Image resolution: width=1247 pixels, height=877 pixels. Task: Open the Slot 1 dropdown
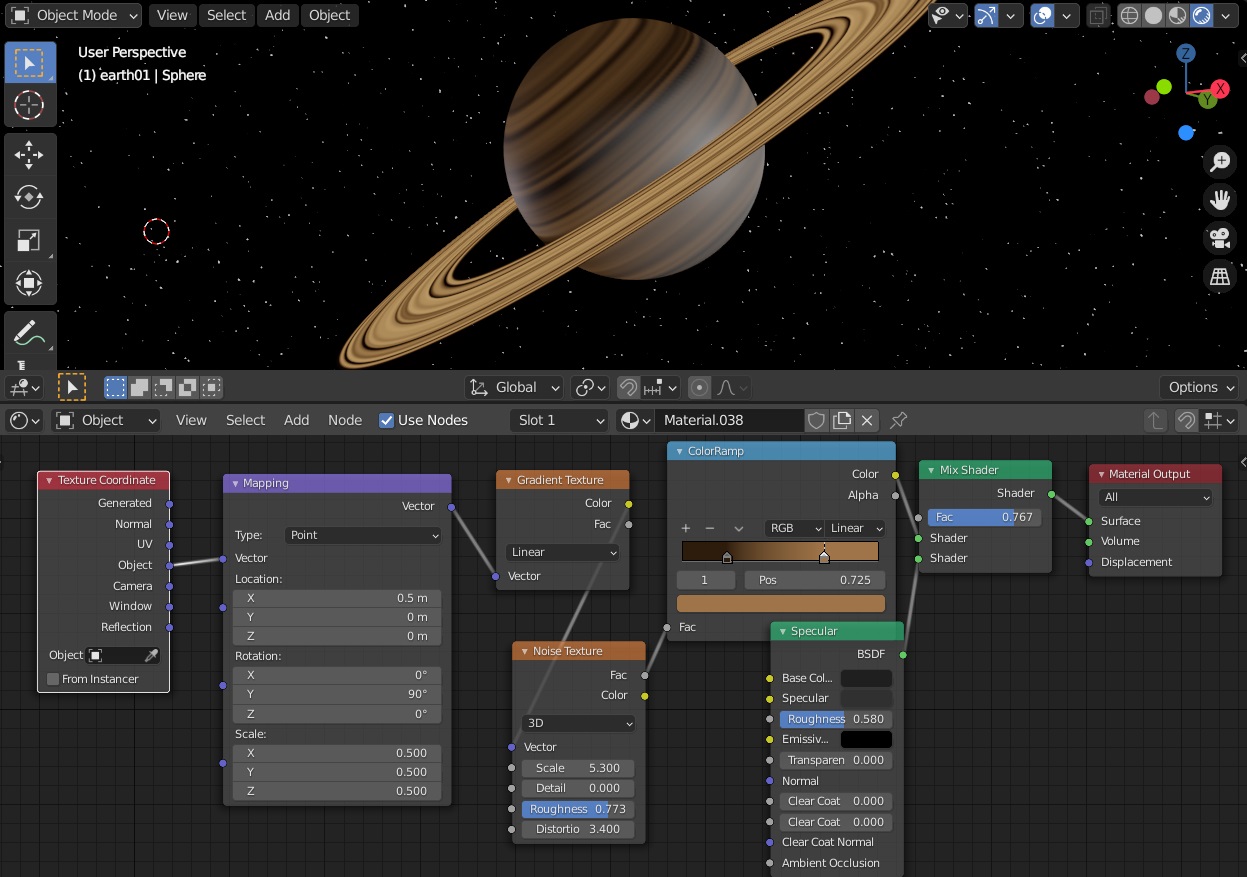tap(560, 420)
